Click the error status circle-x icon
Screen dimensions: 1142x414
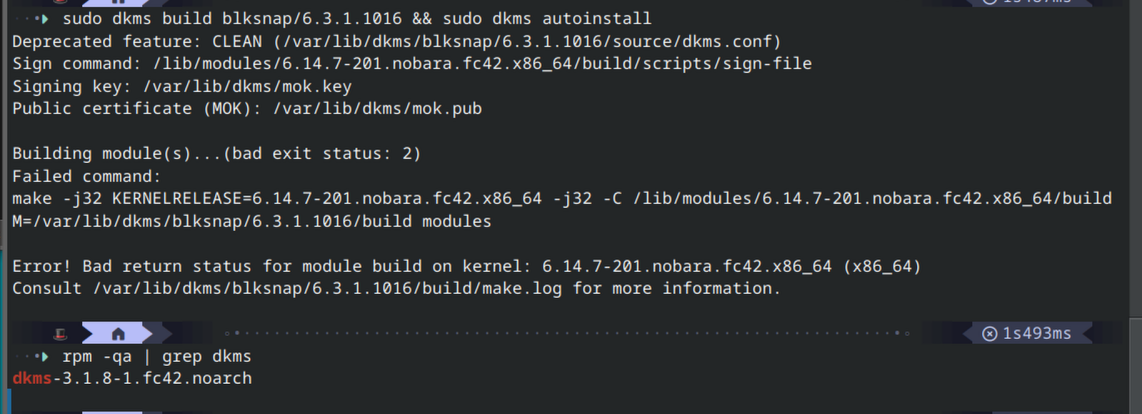pos(989,334)
